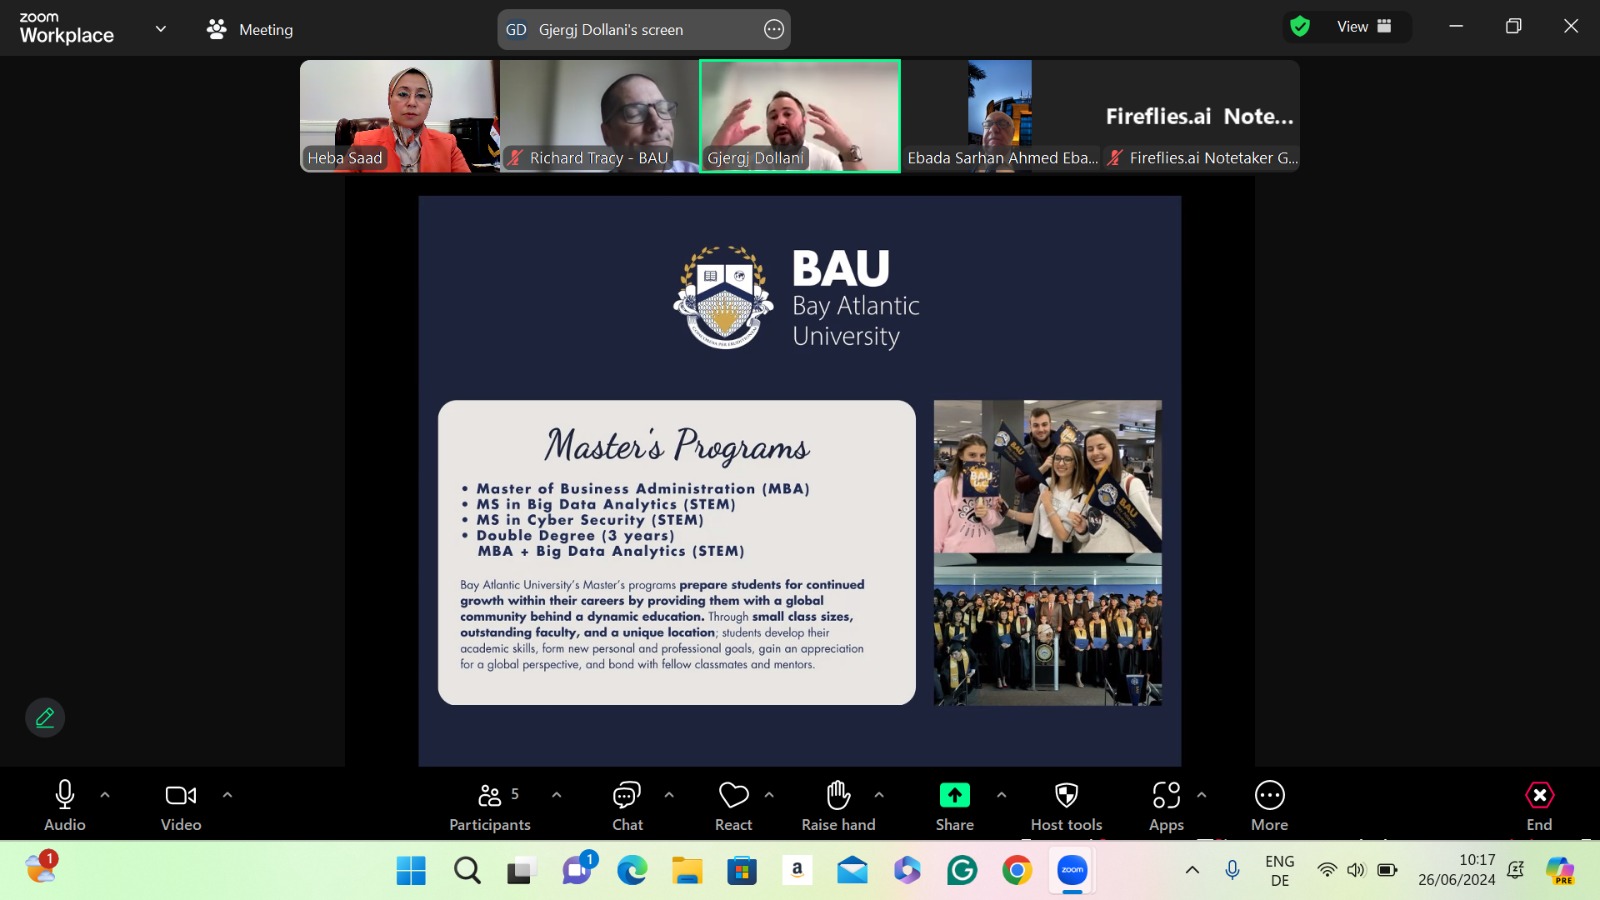The height and width of the screenshot is (900, 1600).
Task: Open Zoom Apps panel
Action: point(1166,805)
